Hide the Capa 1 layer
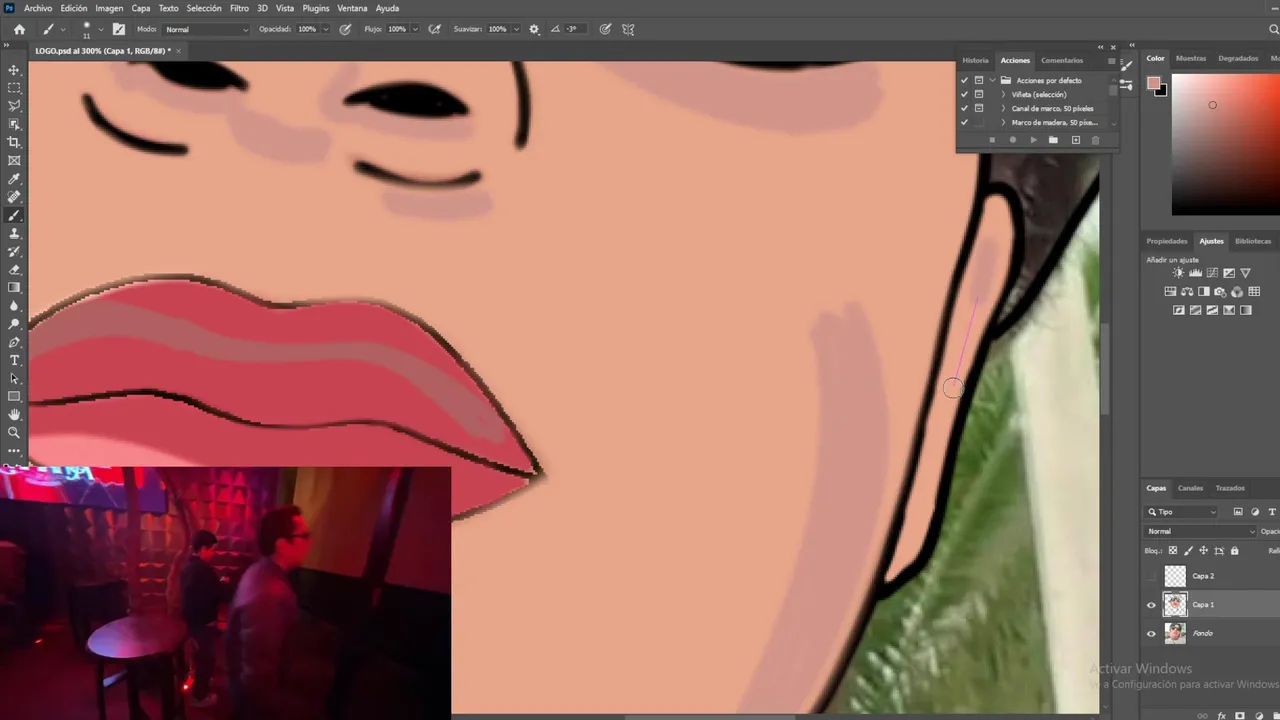1280x720 pixels. tap(1151, 604)
